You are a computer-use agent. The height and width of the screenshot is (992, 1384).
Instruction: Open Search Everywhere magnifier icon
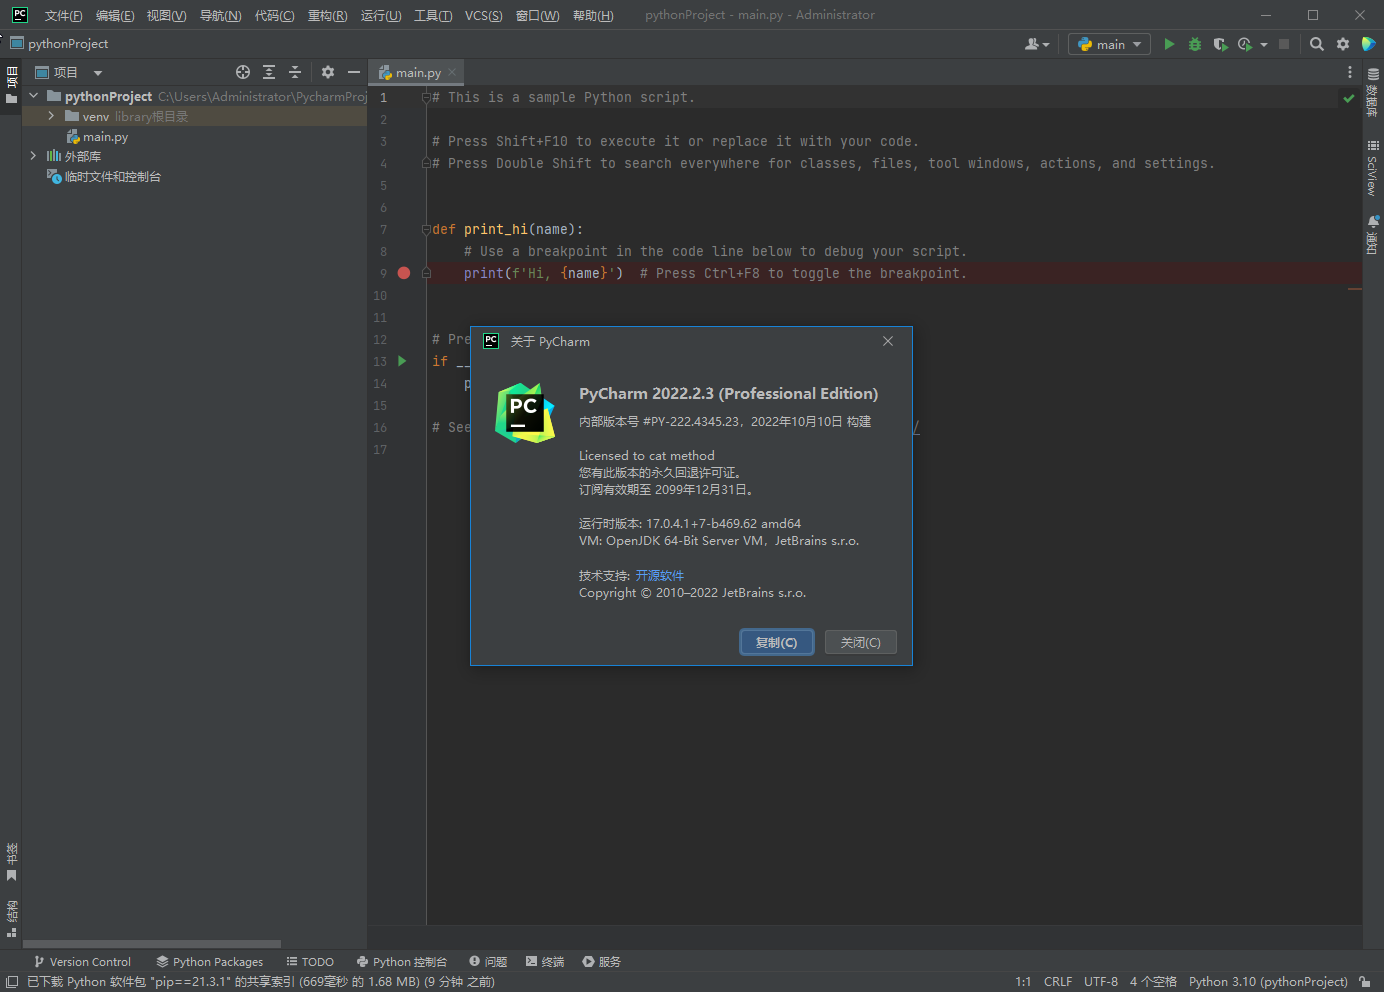(1317, 44)
